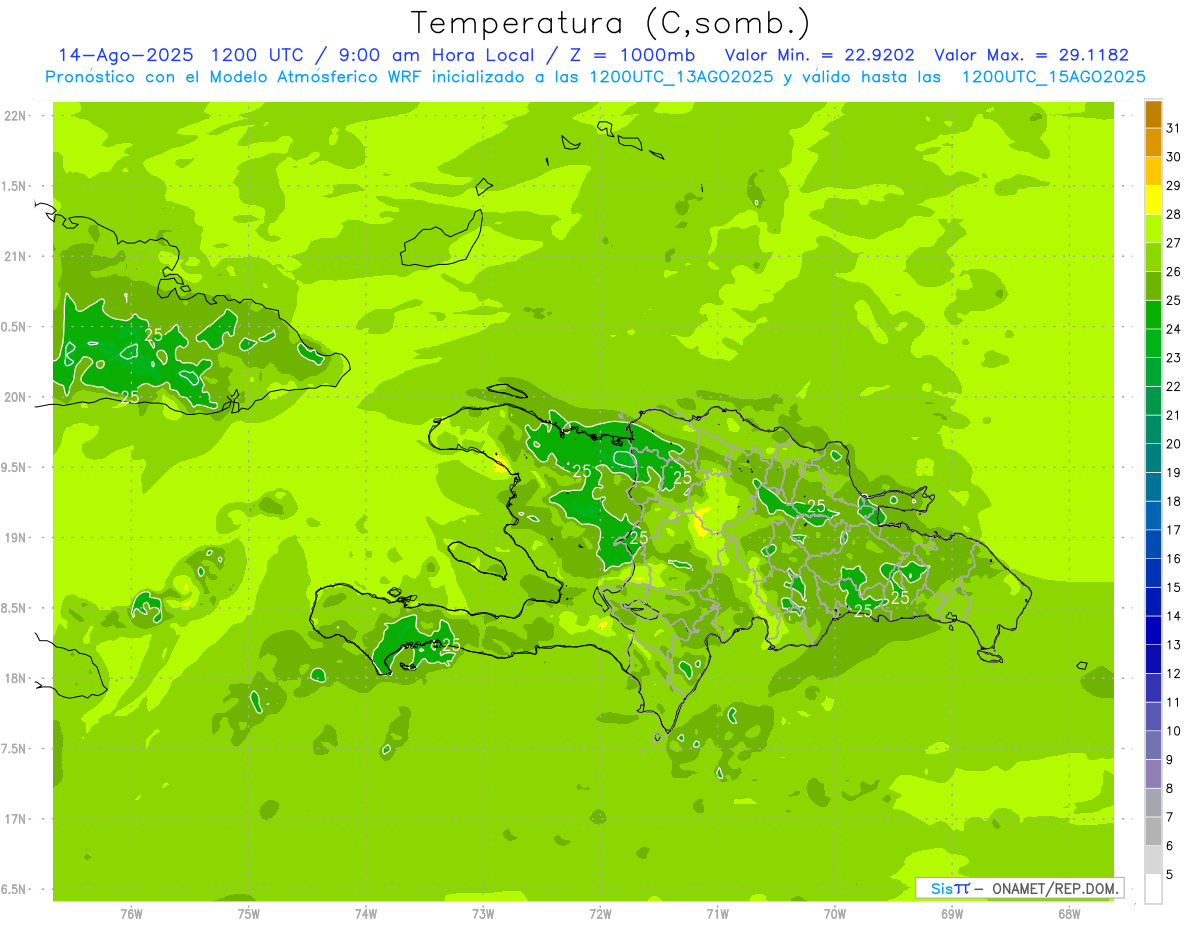Click the yellow legend band between 28 and 29

(1153, 200)
